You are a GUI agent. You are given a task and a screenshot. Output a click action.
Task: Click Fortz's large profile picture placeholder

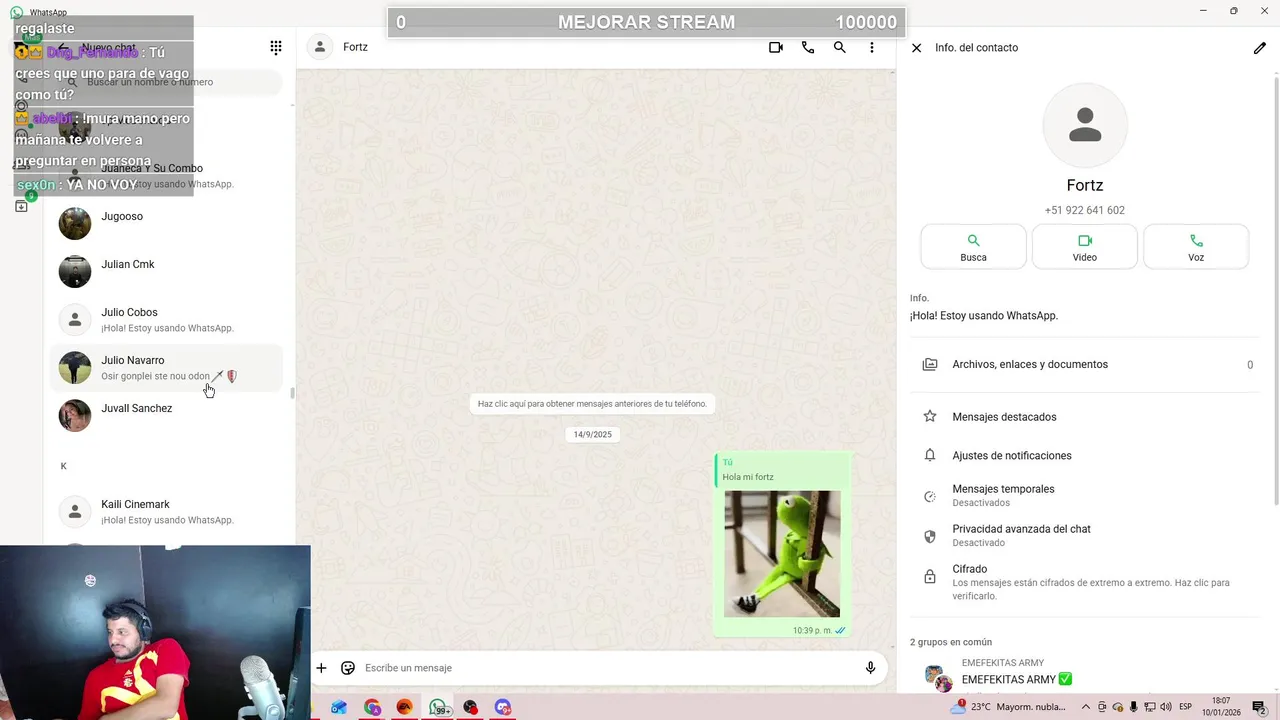click(1085, 125)
